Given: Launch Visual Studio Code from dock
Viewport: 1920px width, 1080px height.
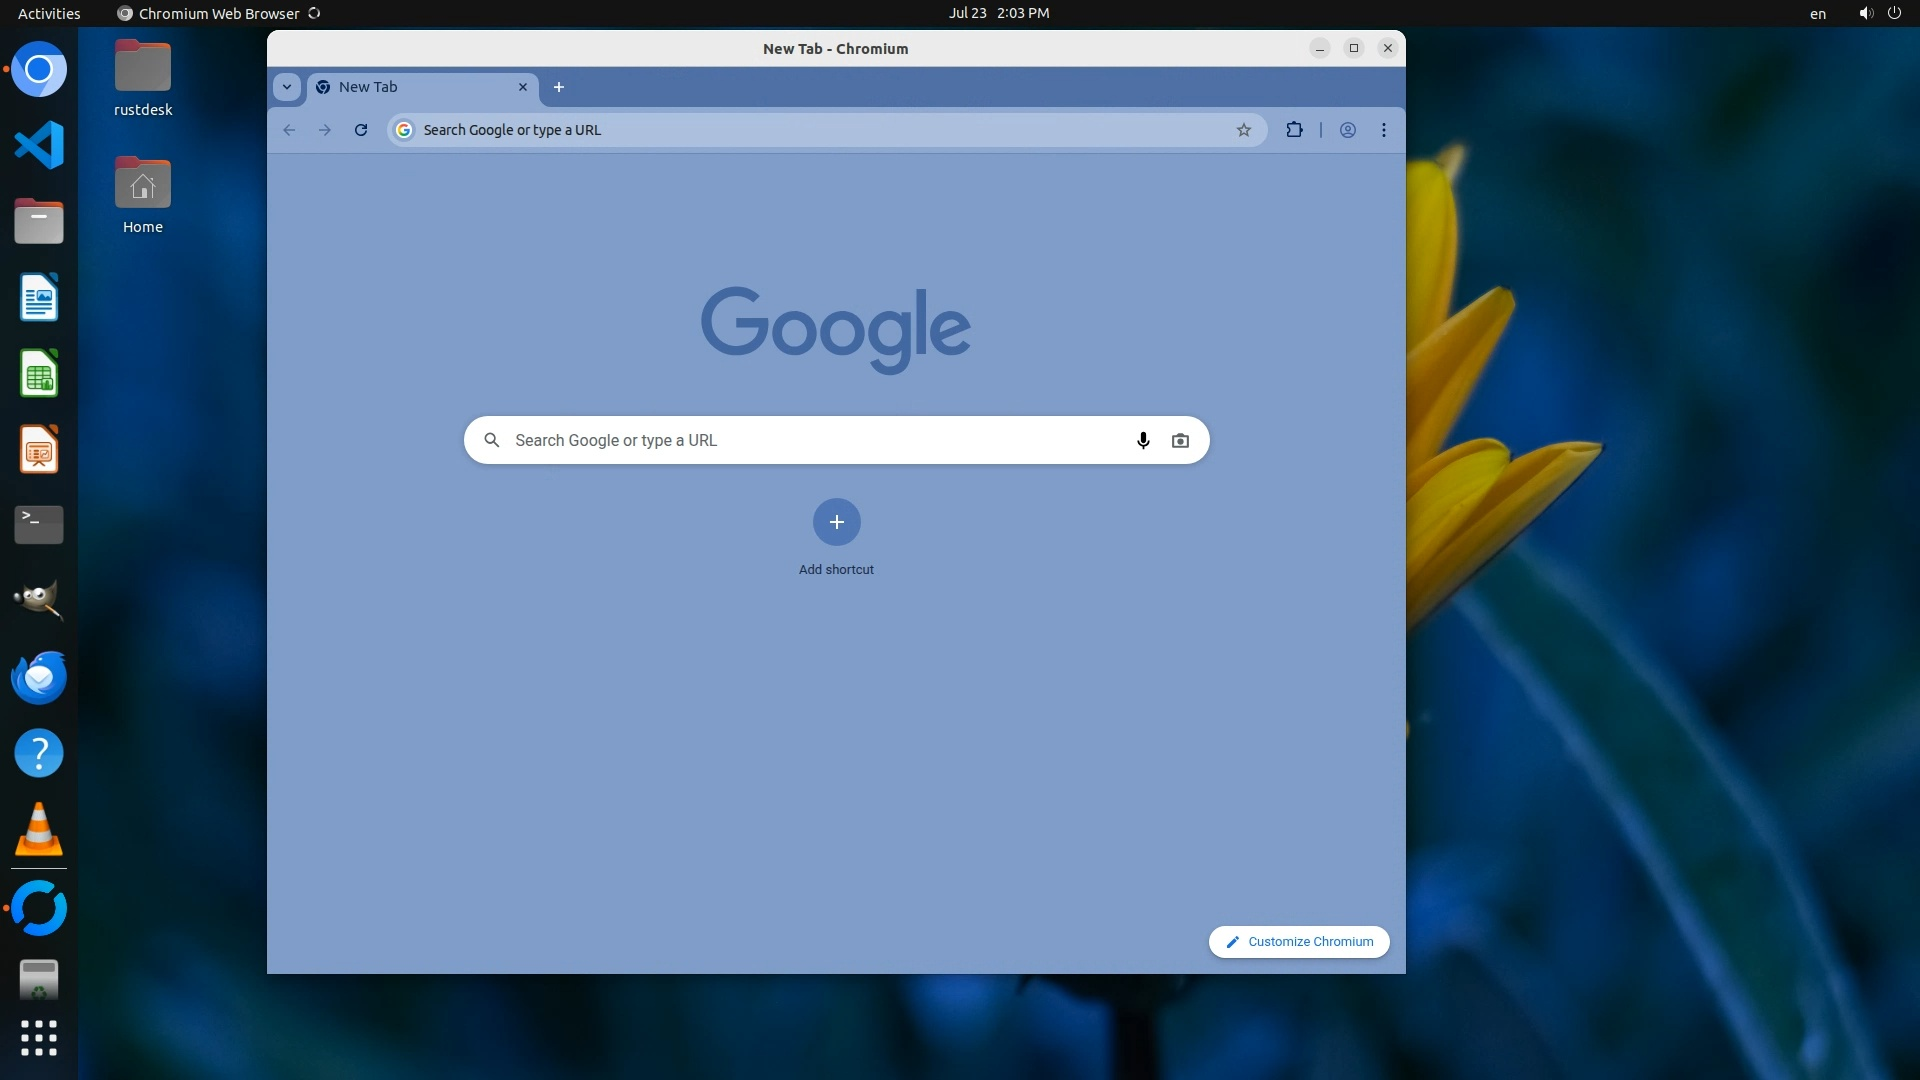Looking at the screenshot, I should pos(39,146).
